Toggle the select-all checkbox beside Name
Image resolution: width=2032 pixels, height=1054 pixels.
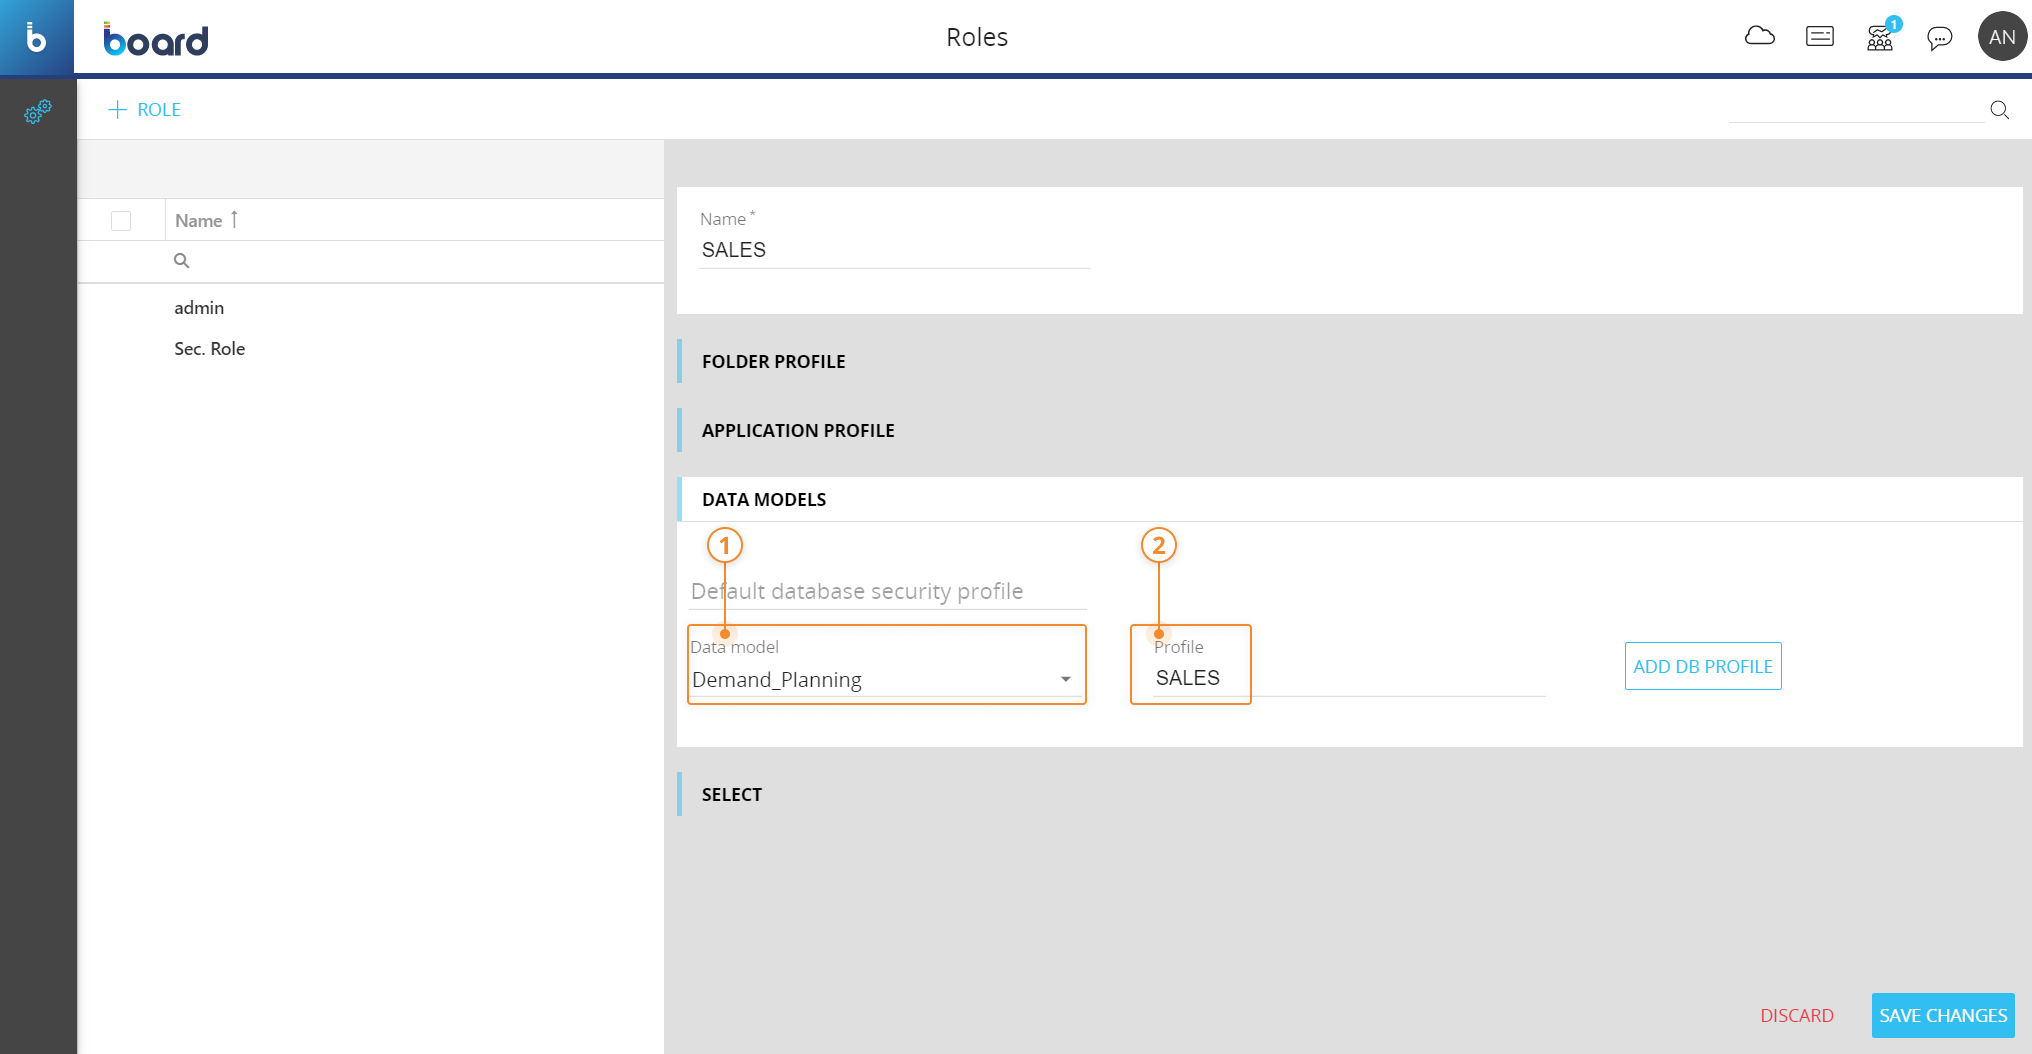121,221
